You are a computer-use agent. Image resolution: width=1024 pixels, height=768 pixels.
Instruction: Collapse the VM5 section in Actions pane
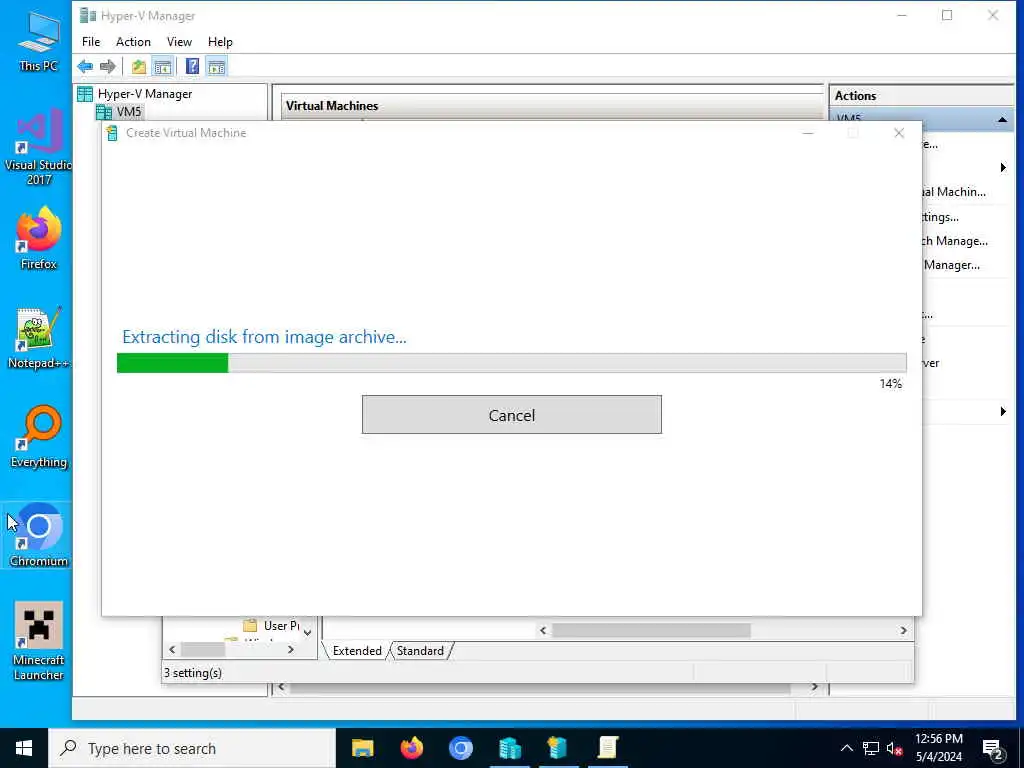tap(1002, 120)
